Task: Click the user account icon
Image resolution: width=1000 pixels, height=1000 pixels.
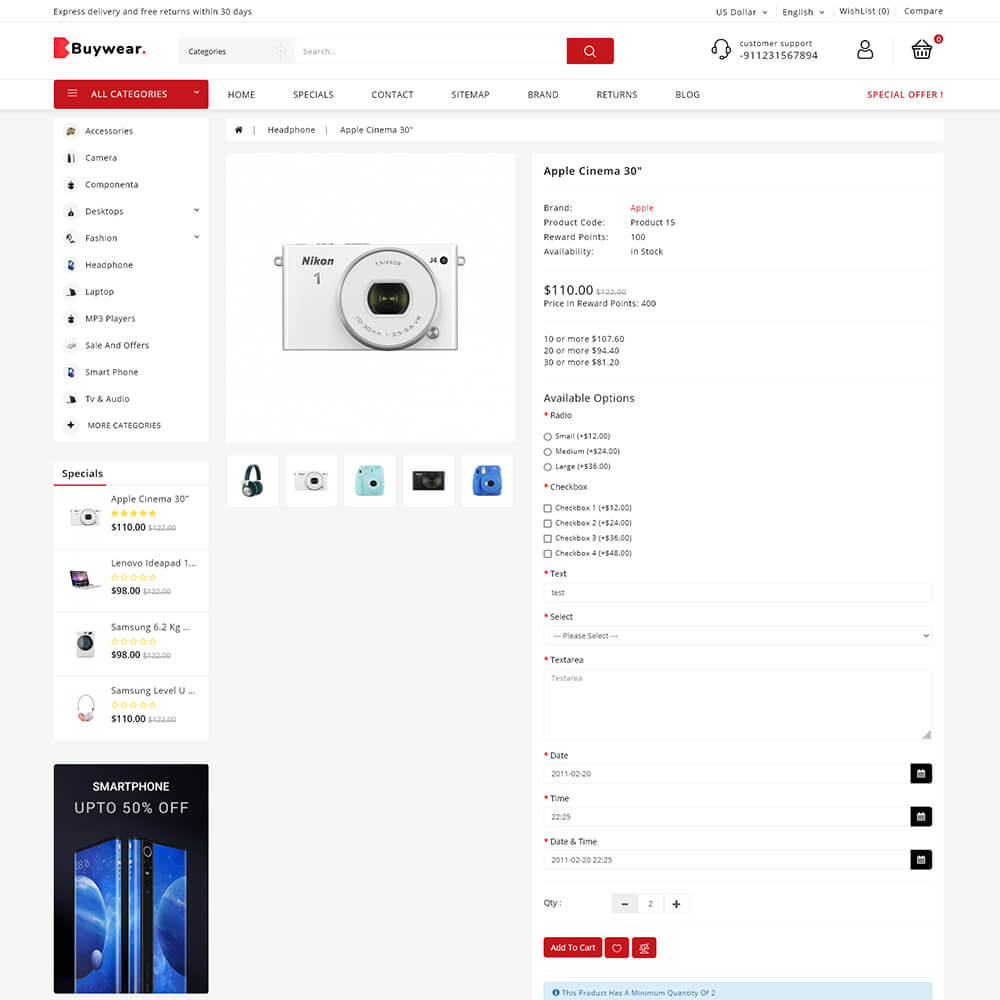Action: point(865,50)
